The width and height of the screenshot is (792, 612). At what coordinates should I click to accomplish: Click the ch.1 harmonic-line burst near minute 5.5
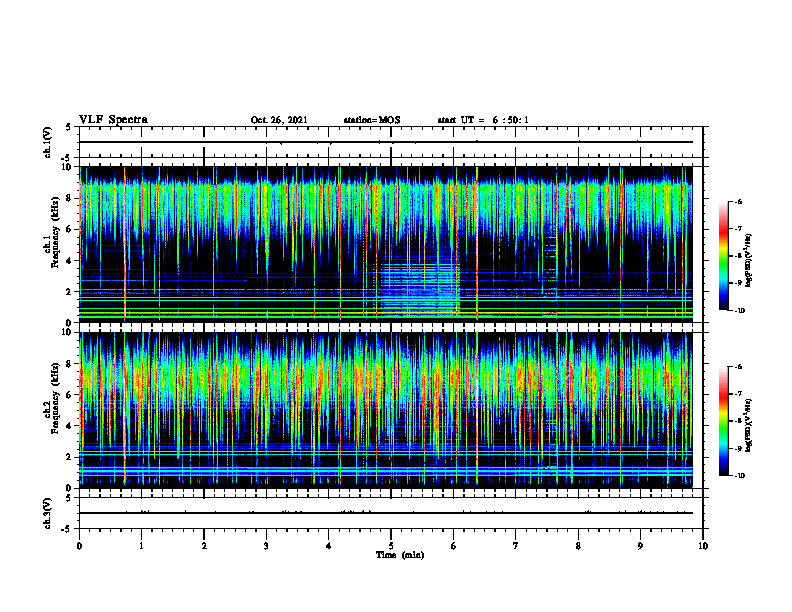pyautogui.click(x=418, y=288)
